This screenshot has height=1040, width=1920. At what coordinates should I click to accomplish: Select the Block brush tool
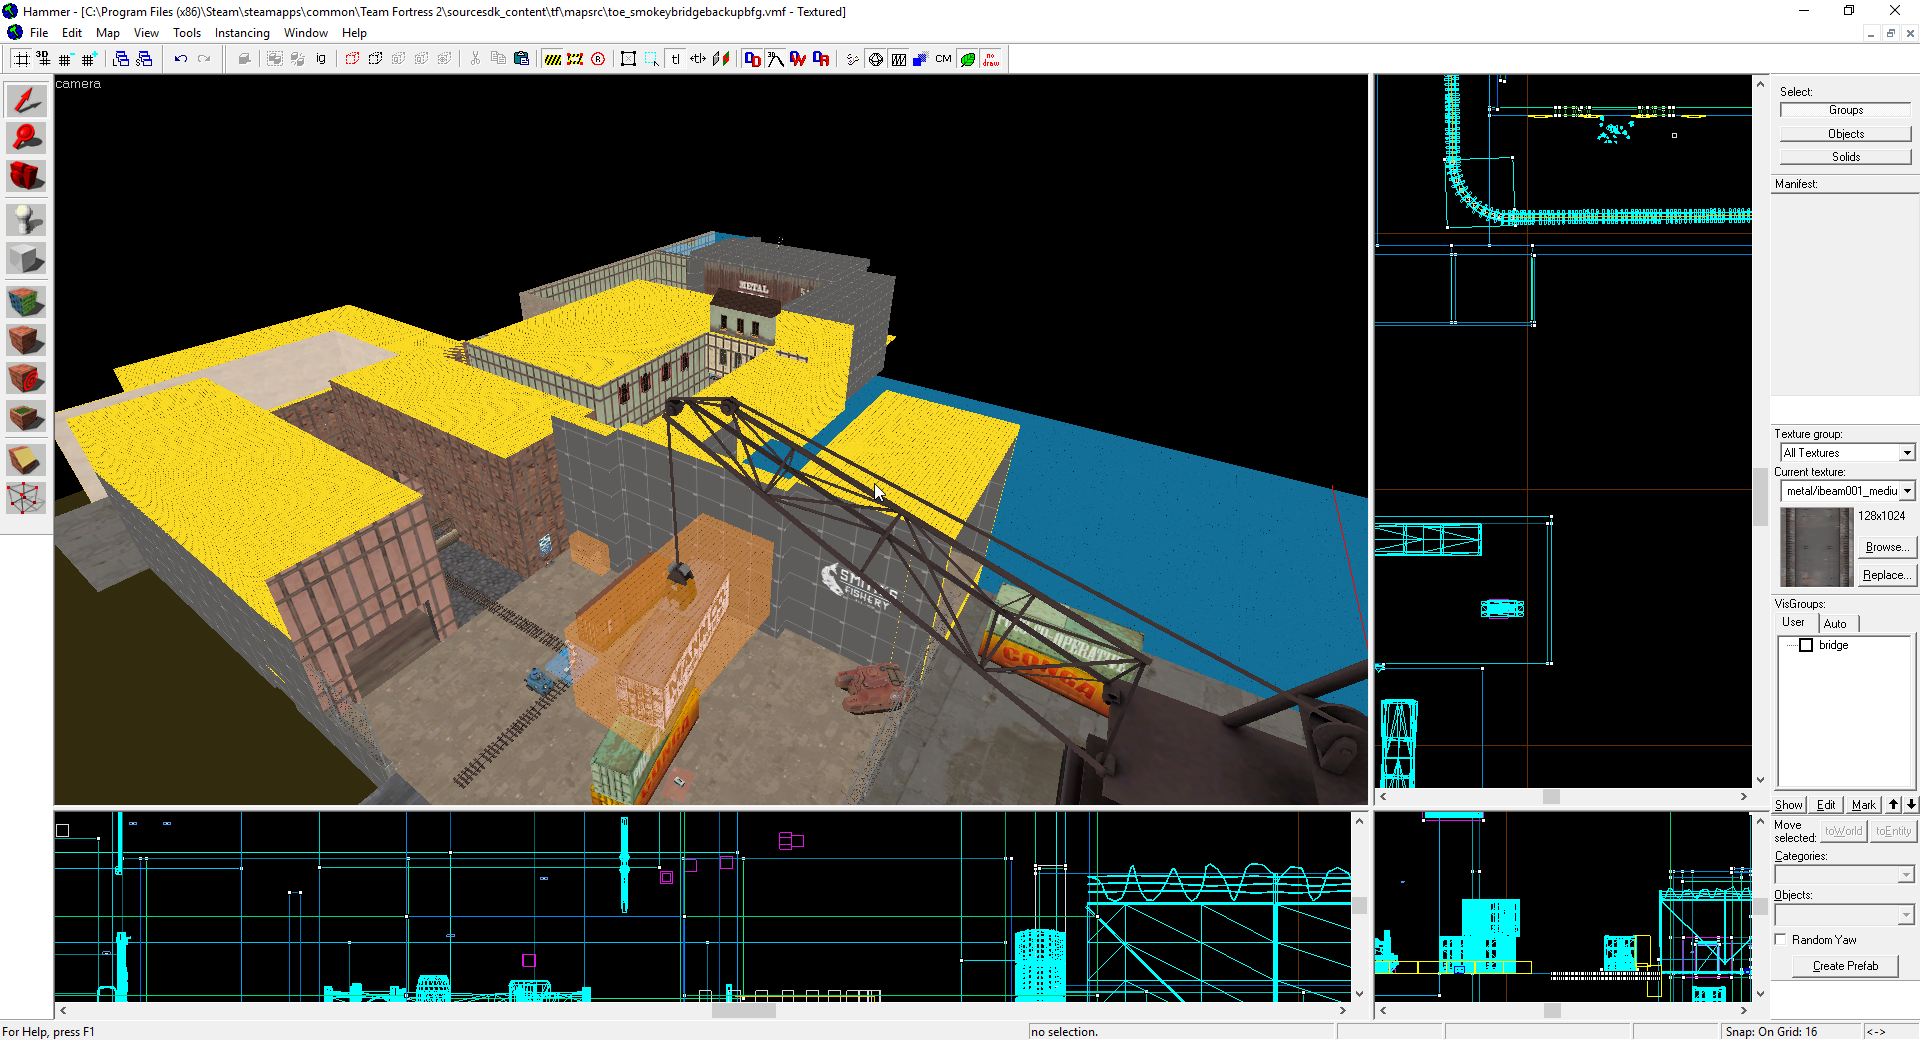[26, 259]
